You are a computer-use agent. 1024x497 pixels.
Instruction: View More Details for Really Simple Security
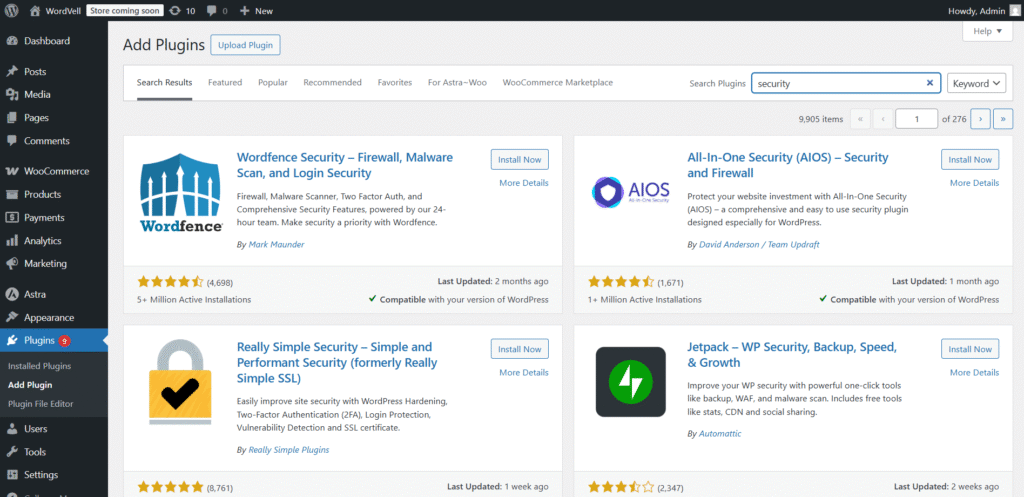tap(524, 372)
